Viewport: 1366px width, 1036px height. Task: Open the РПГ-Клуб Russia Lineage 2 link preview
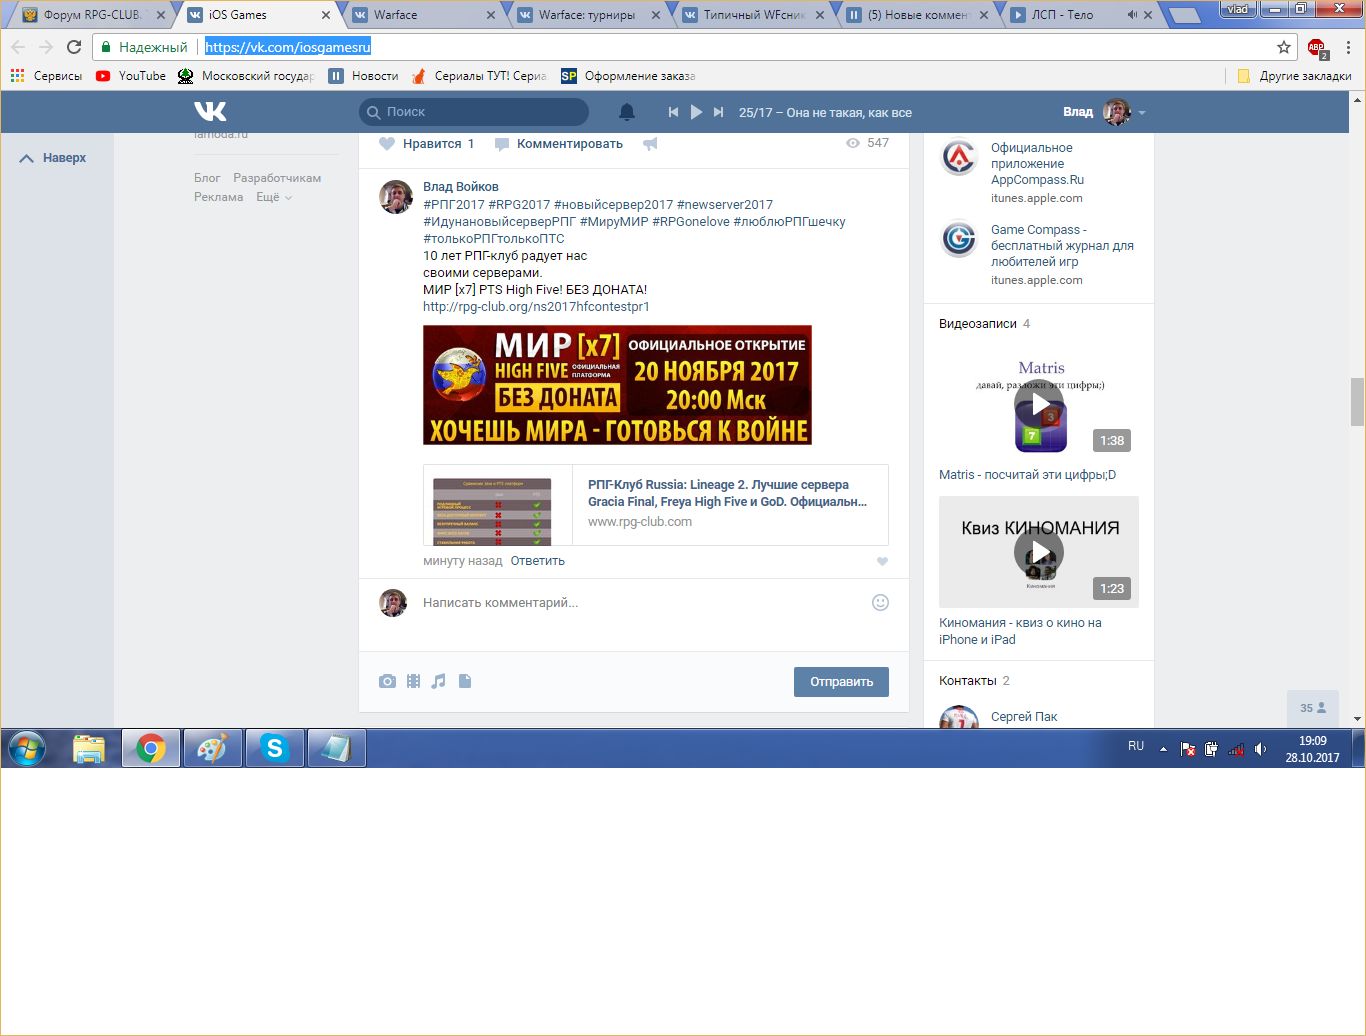[656, 505]
